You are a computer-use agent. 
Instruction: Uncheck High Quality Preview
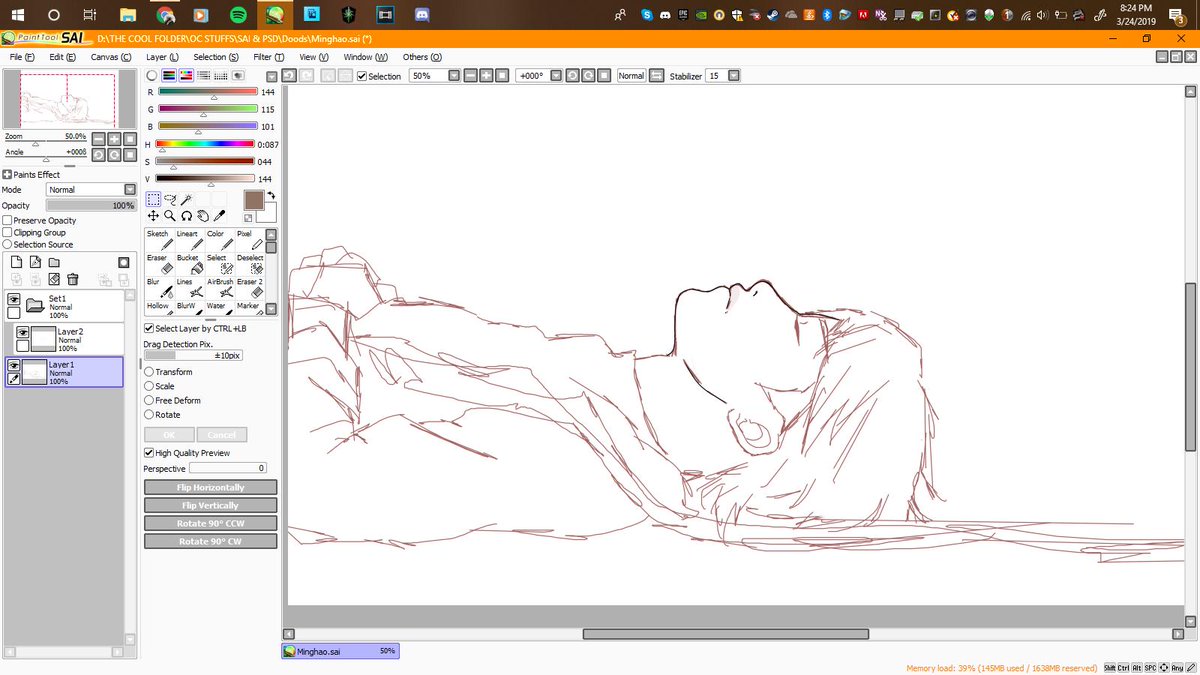(149, 453)
